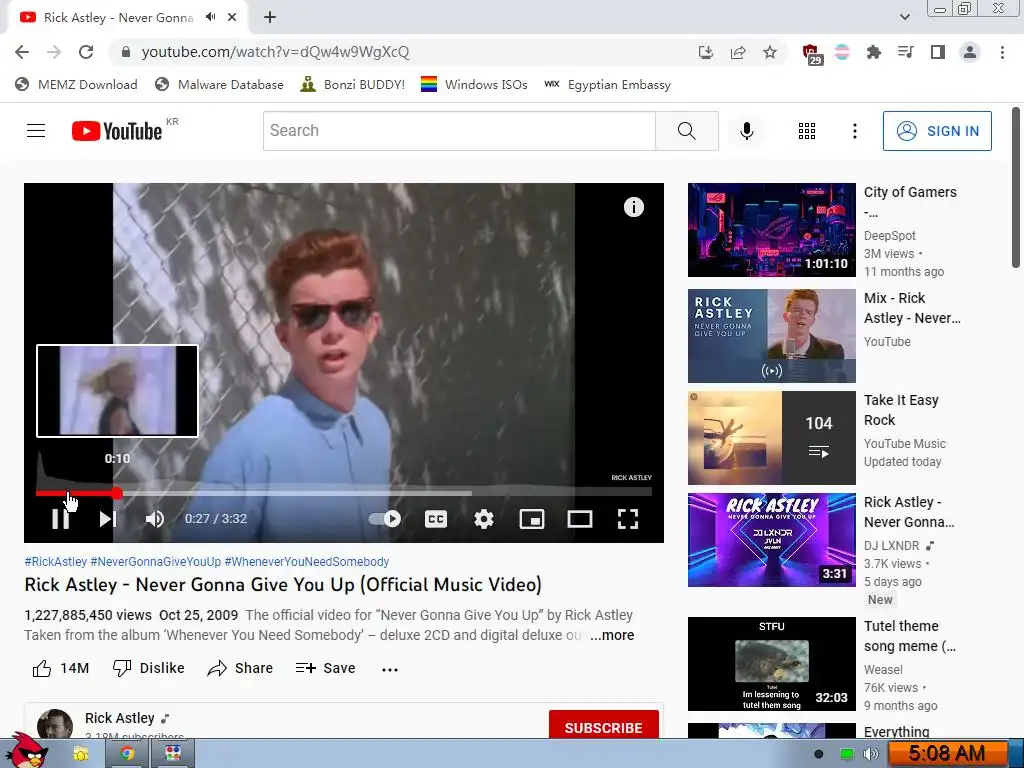Open the Chrome profile avatar
This screenshot has width=1024, height=768.
click(970, 52)
